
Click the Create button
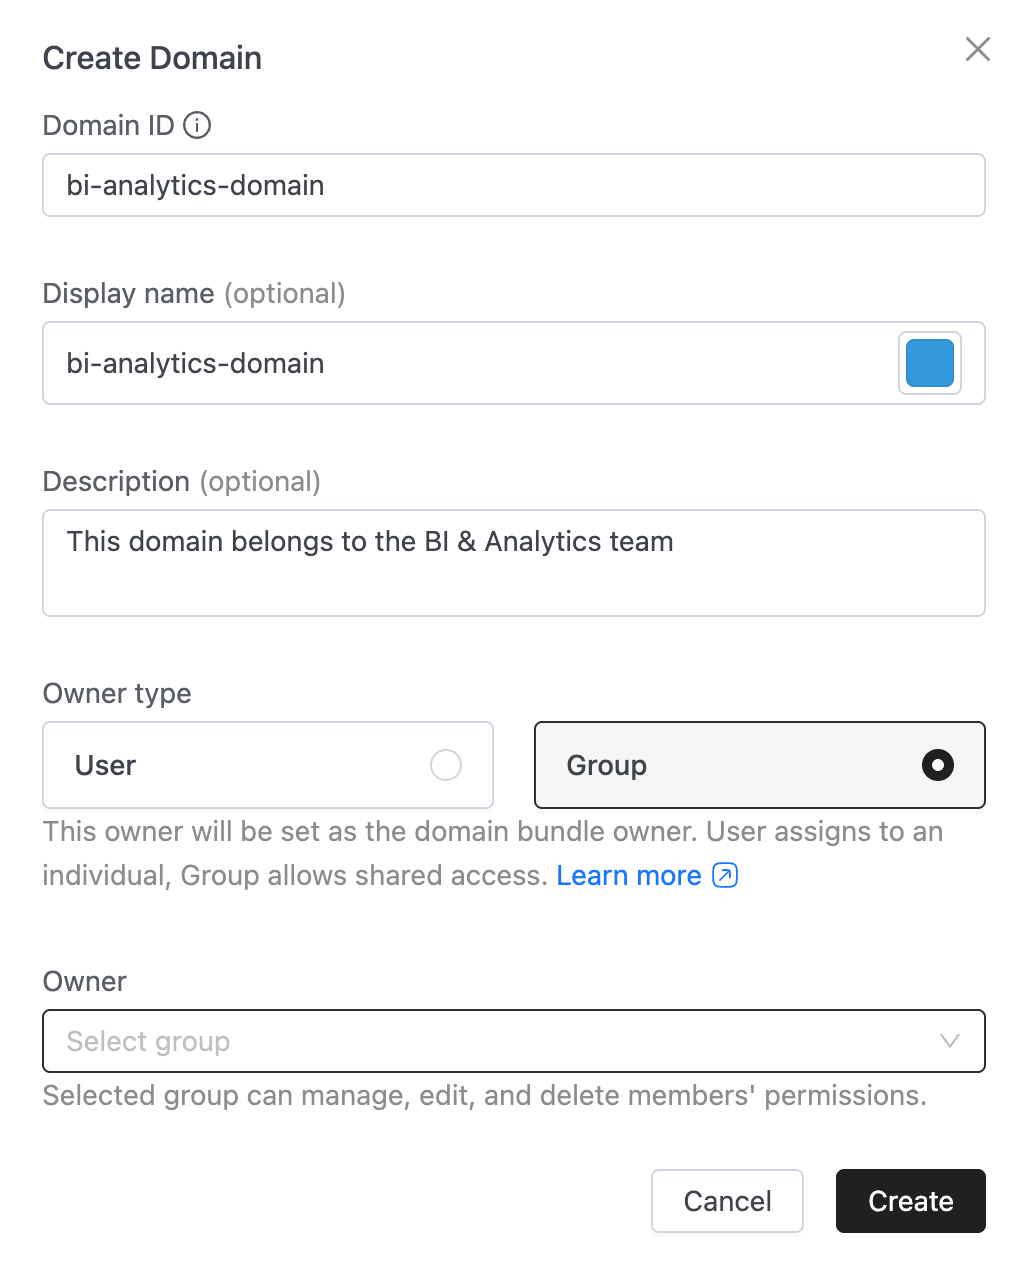[x=910, y=1201]
